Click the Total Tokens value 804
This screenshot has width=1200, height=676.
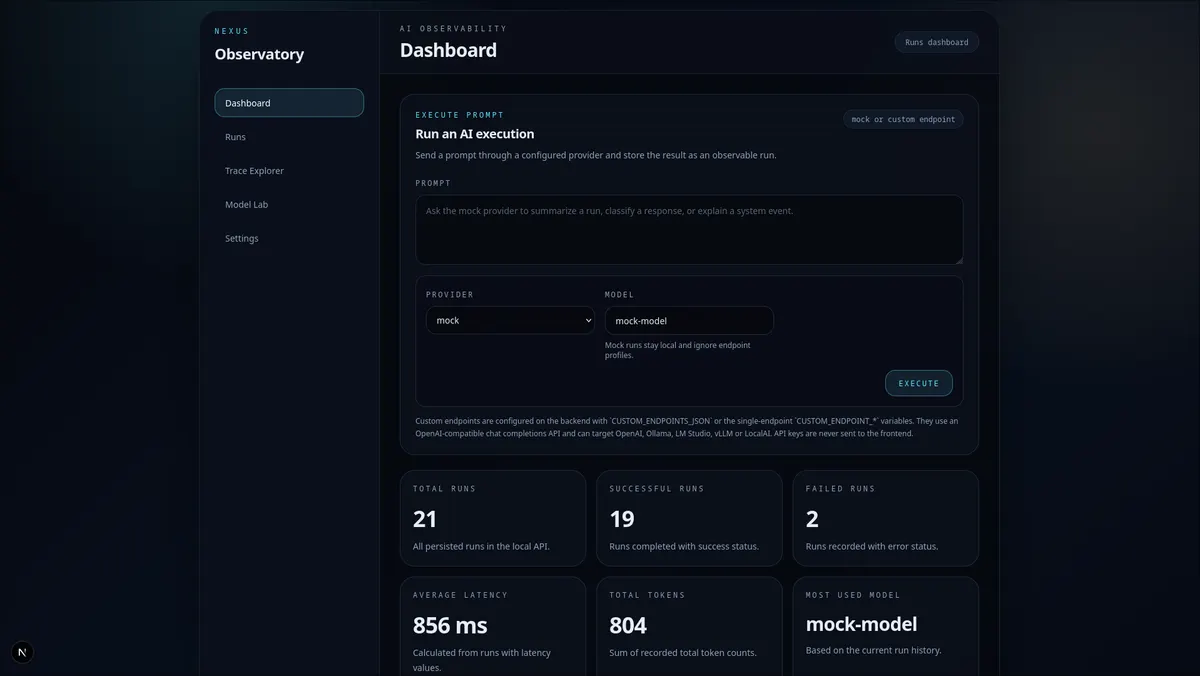pos(628,625)
